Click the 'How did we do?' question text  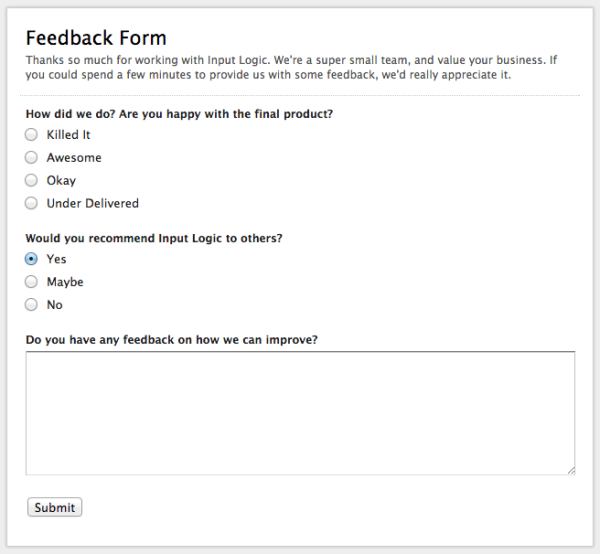coord(179,114)
